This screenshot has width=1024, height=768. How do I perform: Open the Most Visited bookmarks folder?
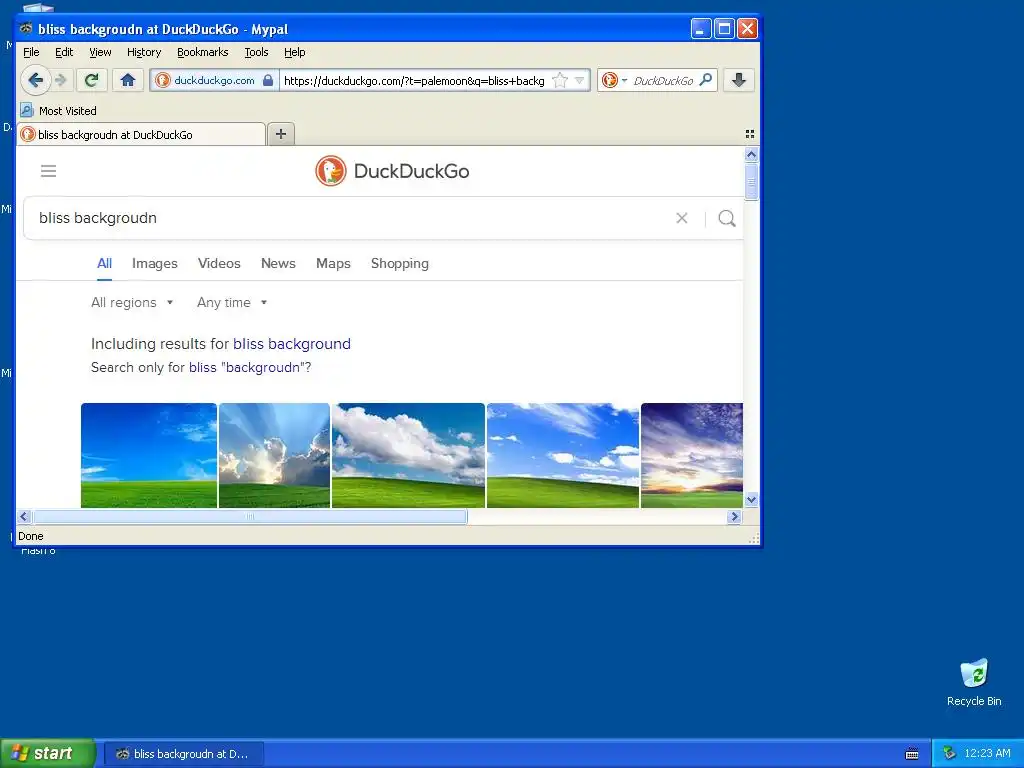[x=59, y=110]
